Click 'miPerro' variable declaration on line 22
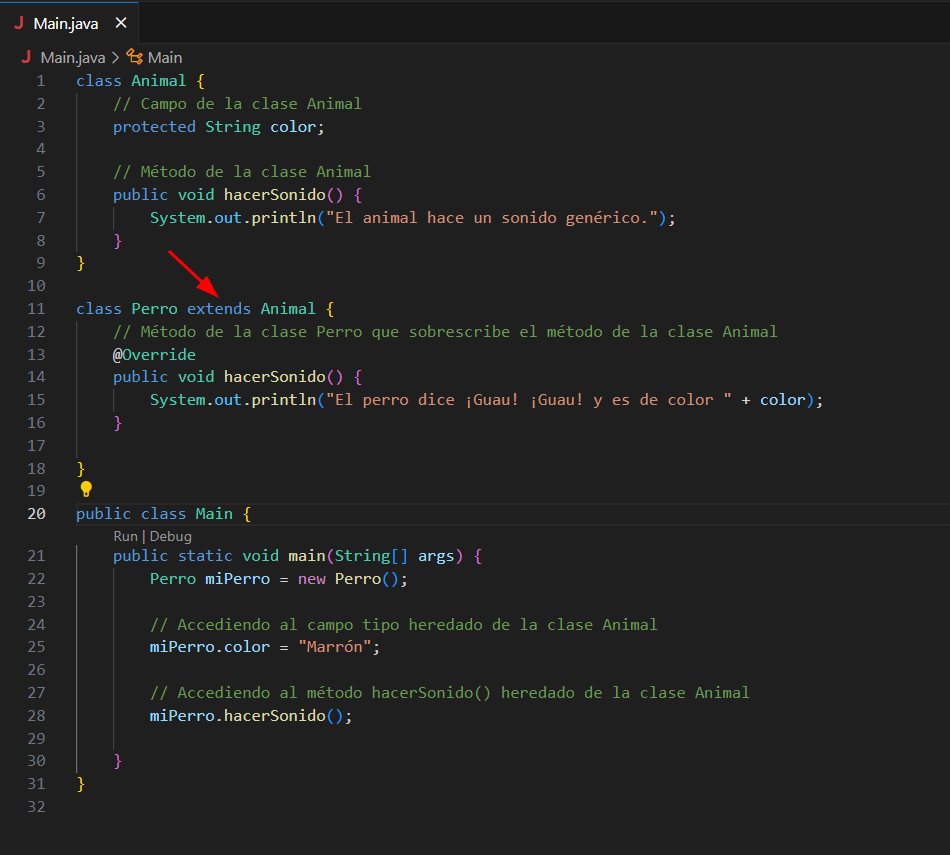Screen dimensions: 950x855 coord(238,579)
